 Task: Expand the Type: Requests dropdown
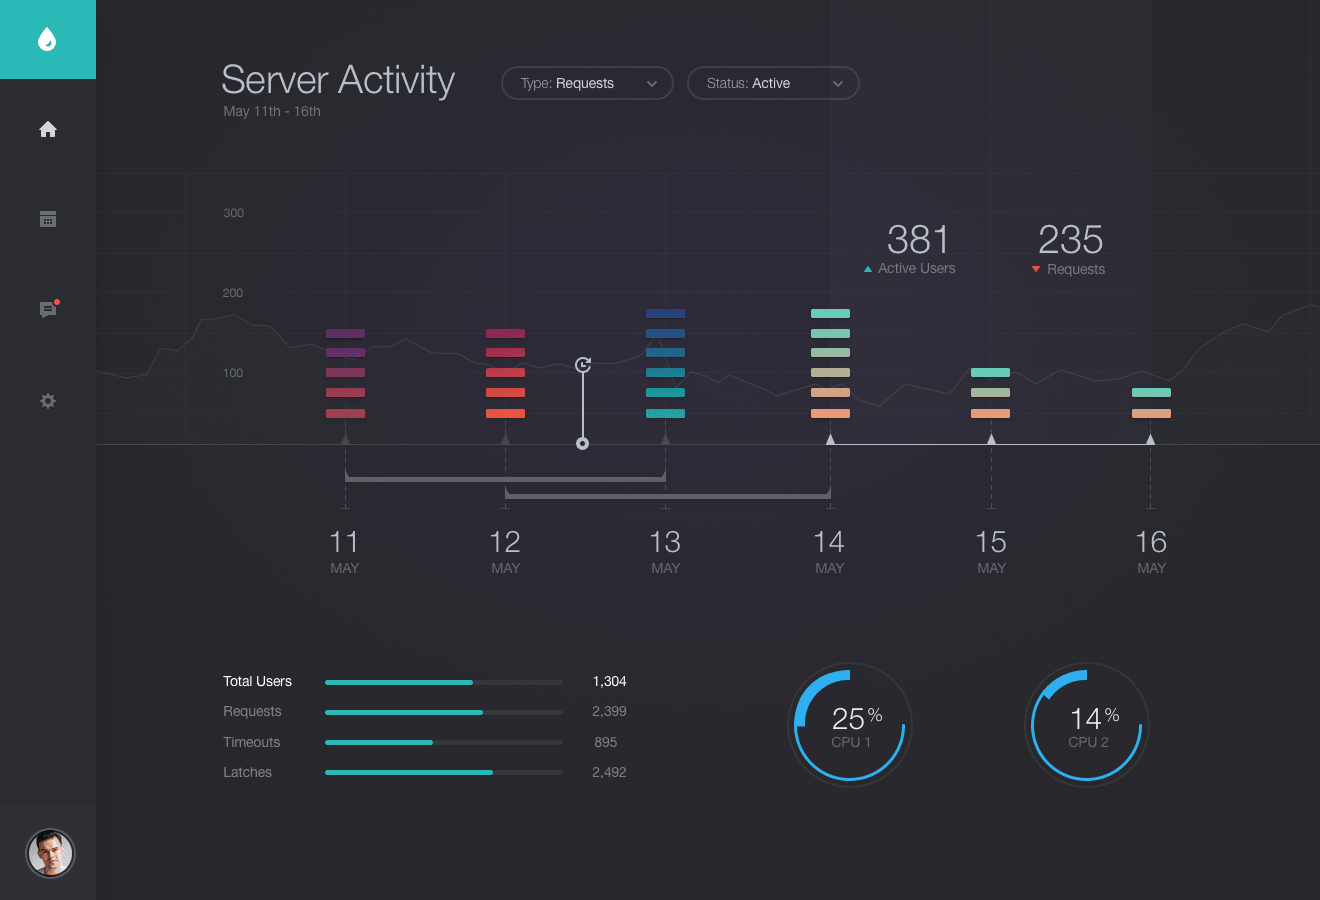pos(587,83)
